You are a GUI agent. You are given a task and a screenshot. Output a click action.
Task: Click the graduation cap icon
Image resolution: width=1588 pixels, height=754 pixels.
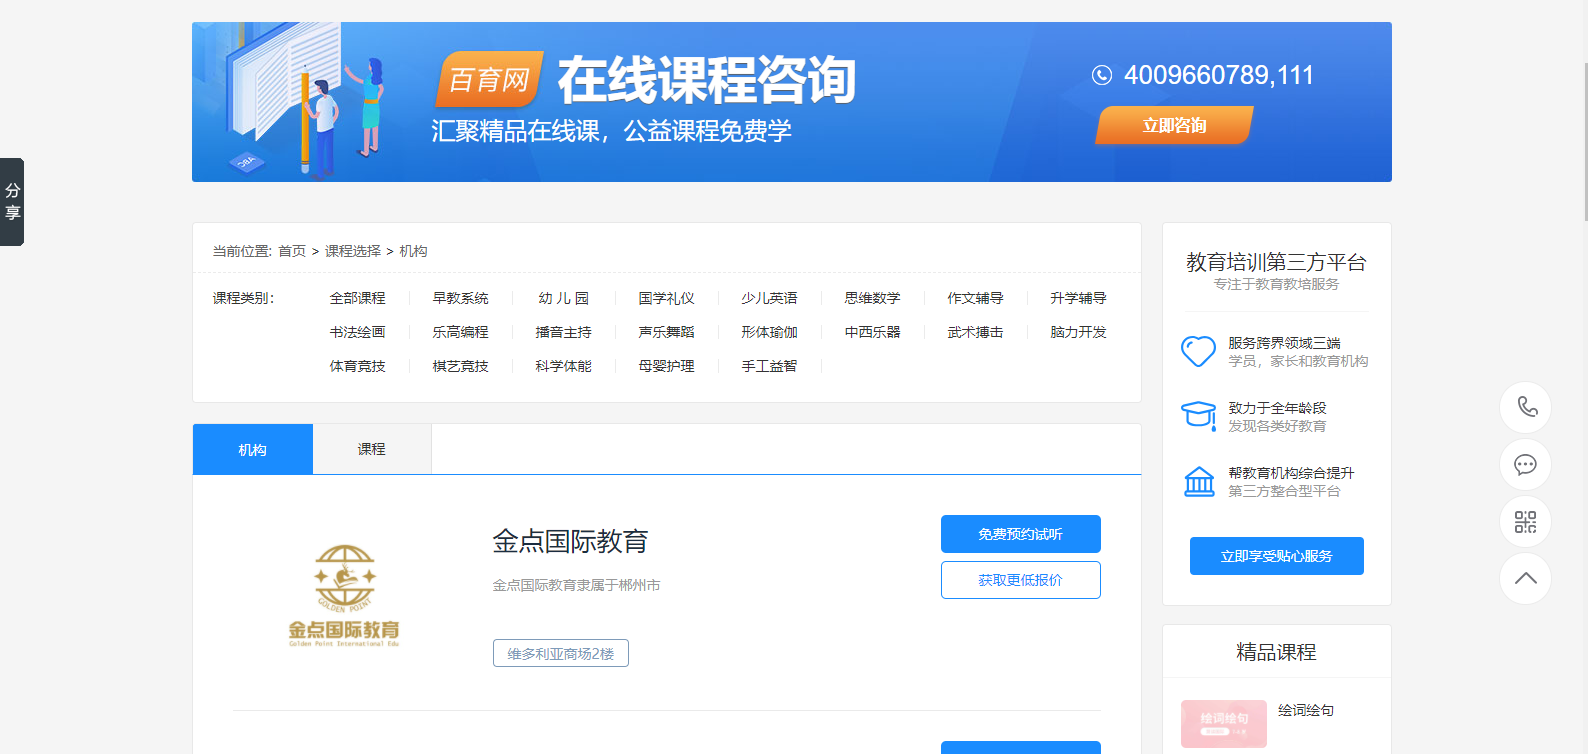coord(1198,415)
